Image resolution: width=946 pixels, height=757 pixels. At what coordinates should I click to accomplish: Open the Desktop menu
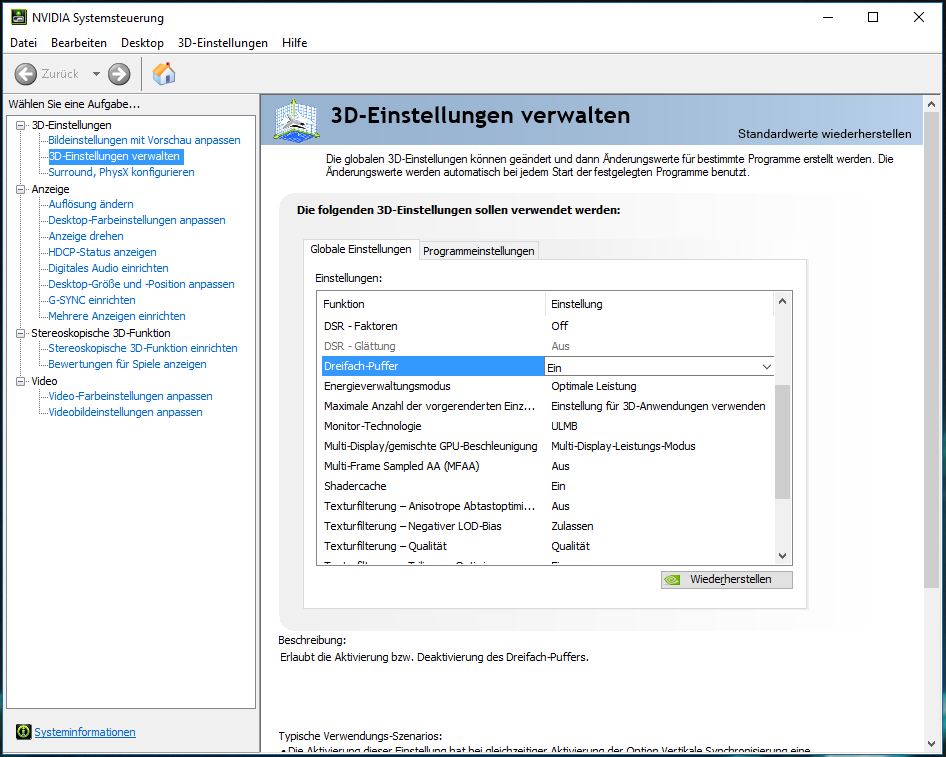point(142,43)
